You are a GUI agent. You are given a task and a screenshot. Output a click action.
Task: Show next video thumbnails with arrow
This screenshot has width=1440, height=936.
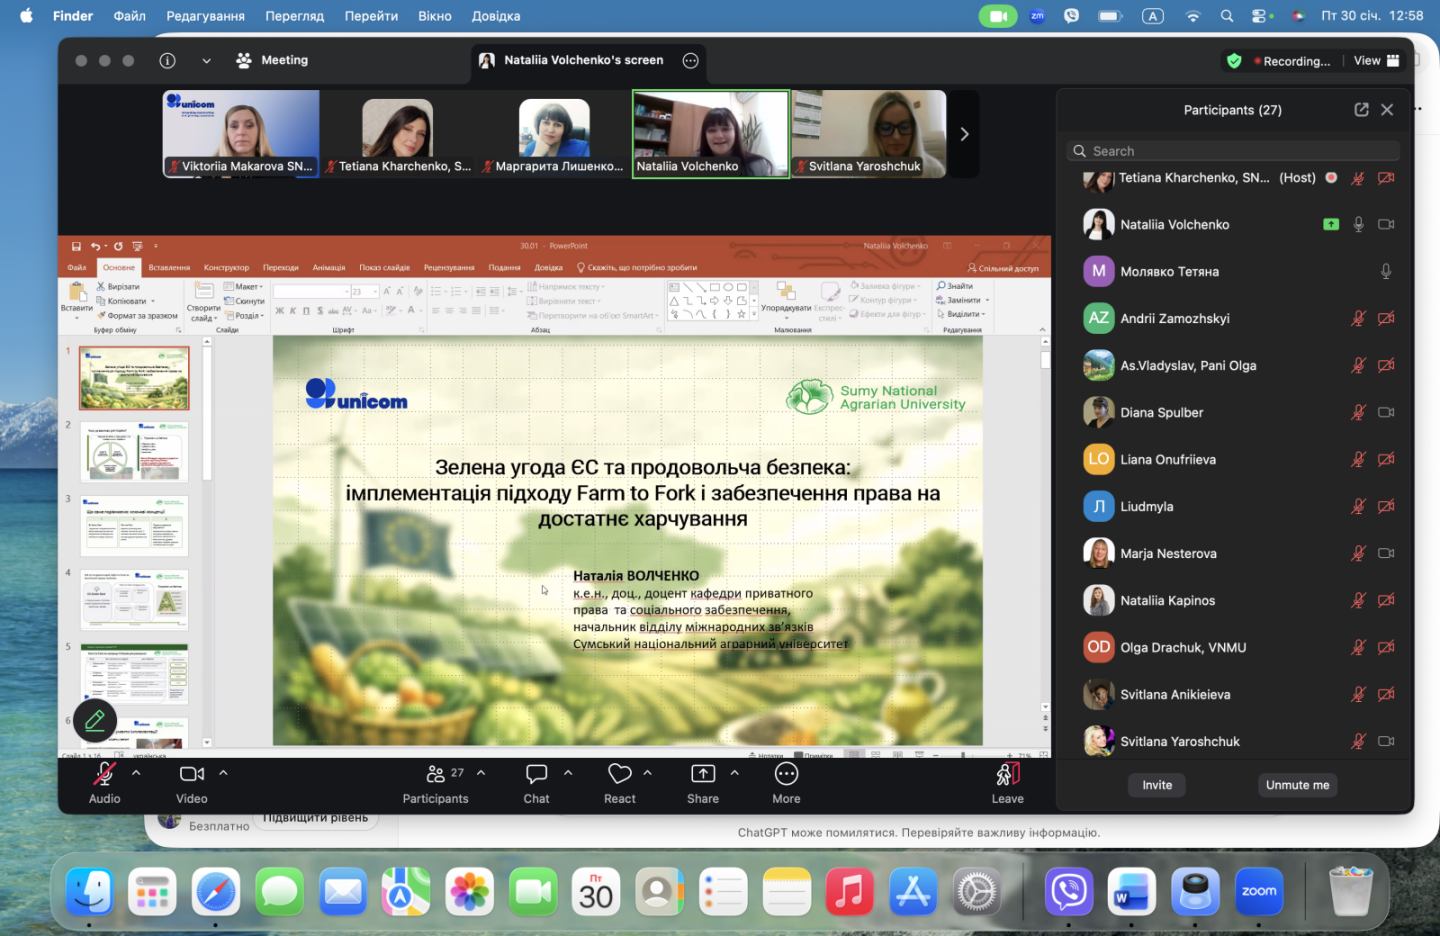[x=964, y=134]
